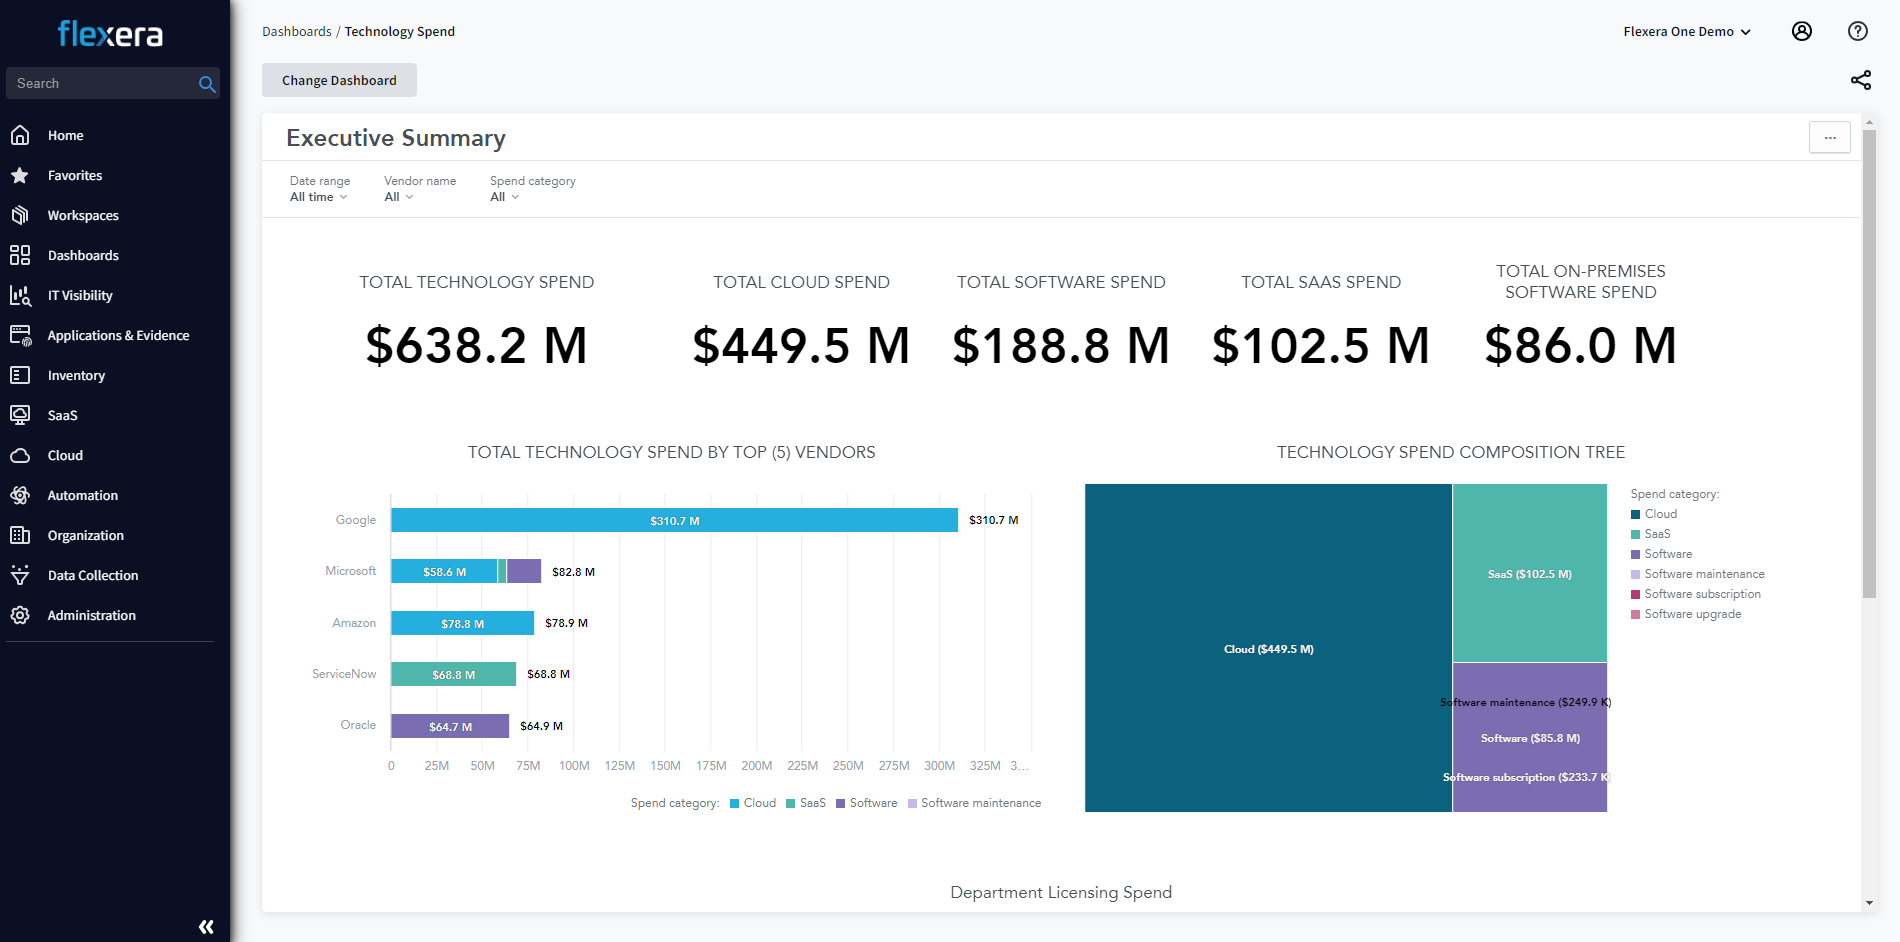Click the IT Visibility chart icon
The image size is (1900, 942).
tap(20, 295)
